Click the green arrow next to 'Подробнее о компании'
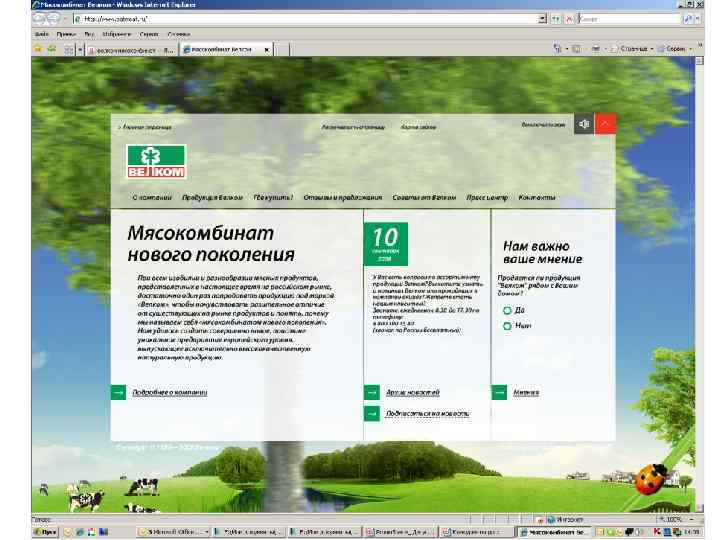 pyautogui.click(x=118, y=393)
